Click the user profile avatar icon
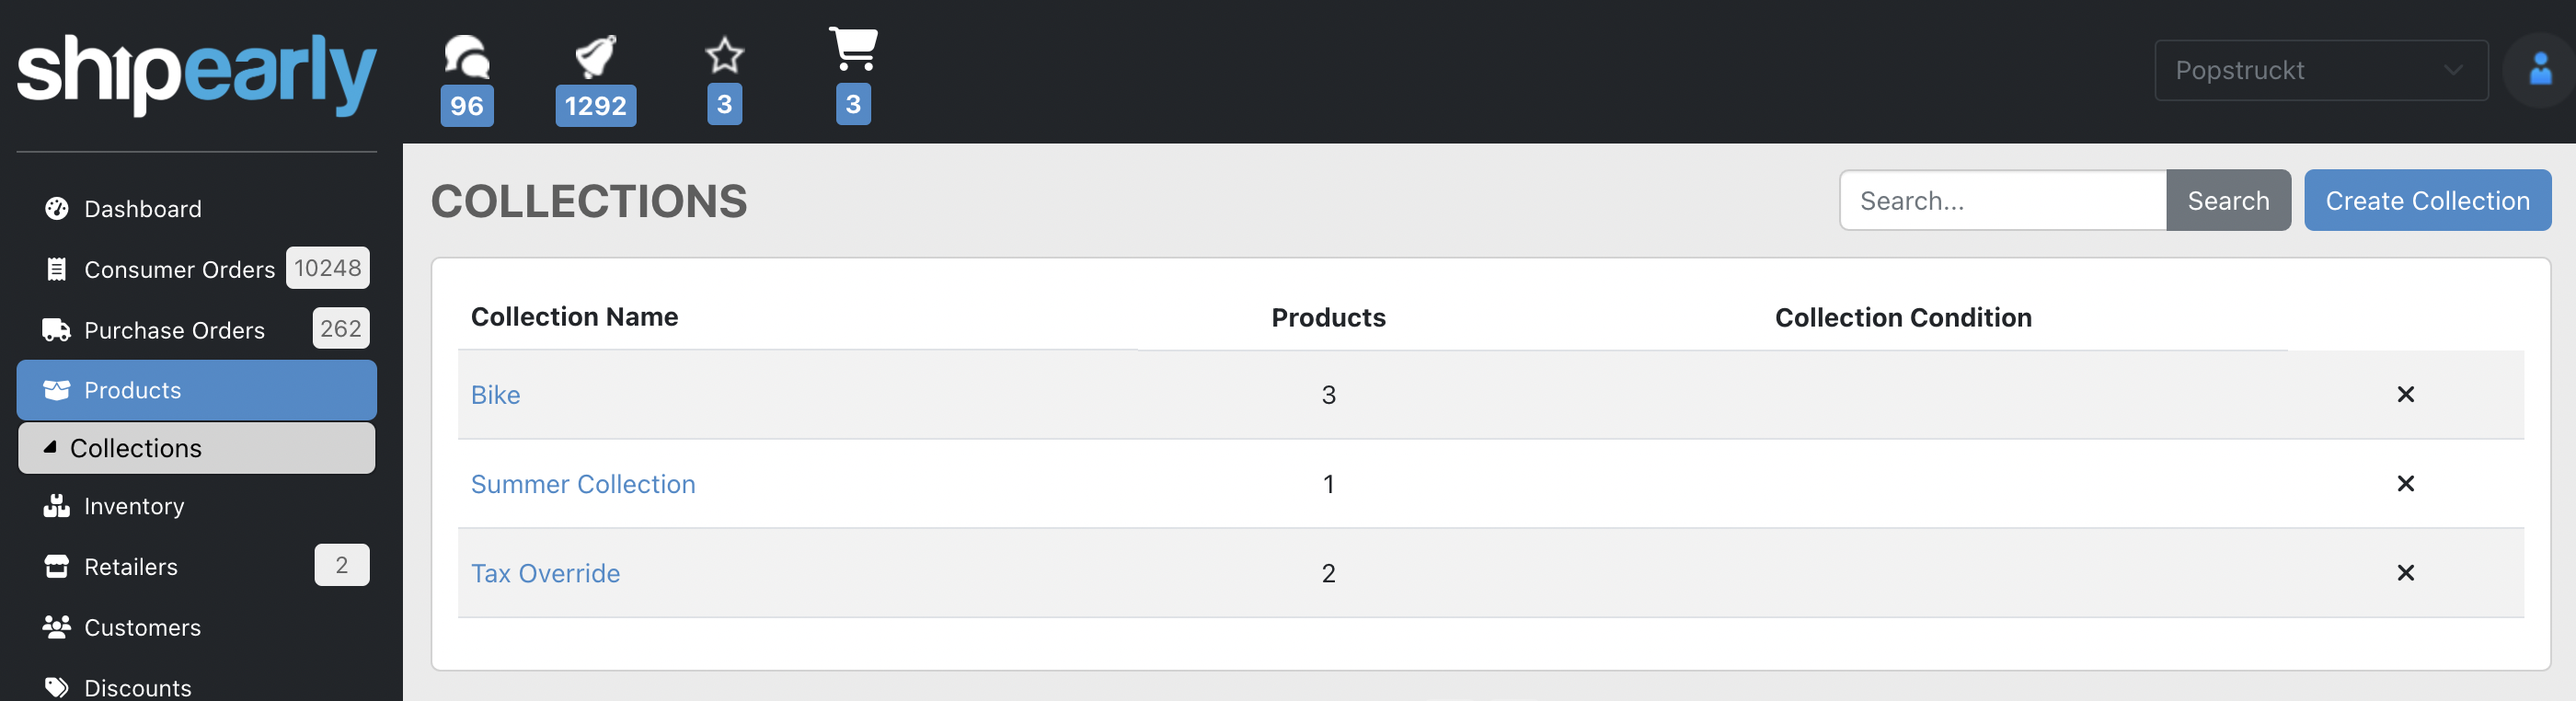This screenshot has height=701, width=2576. click(x=2539, y=70)
